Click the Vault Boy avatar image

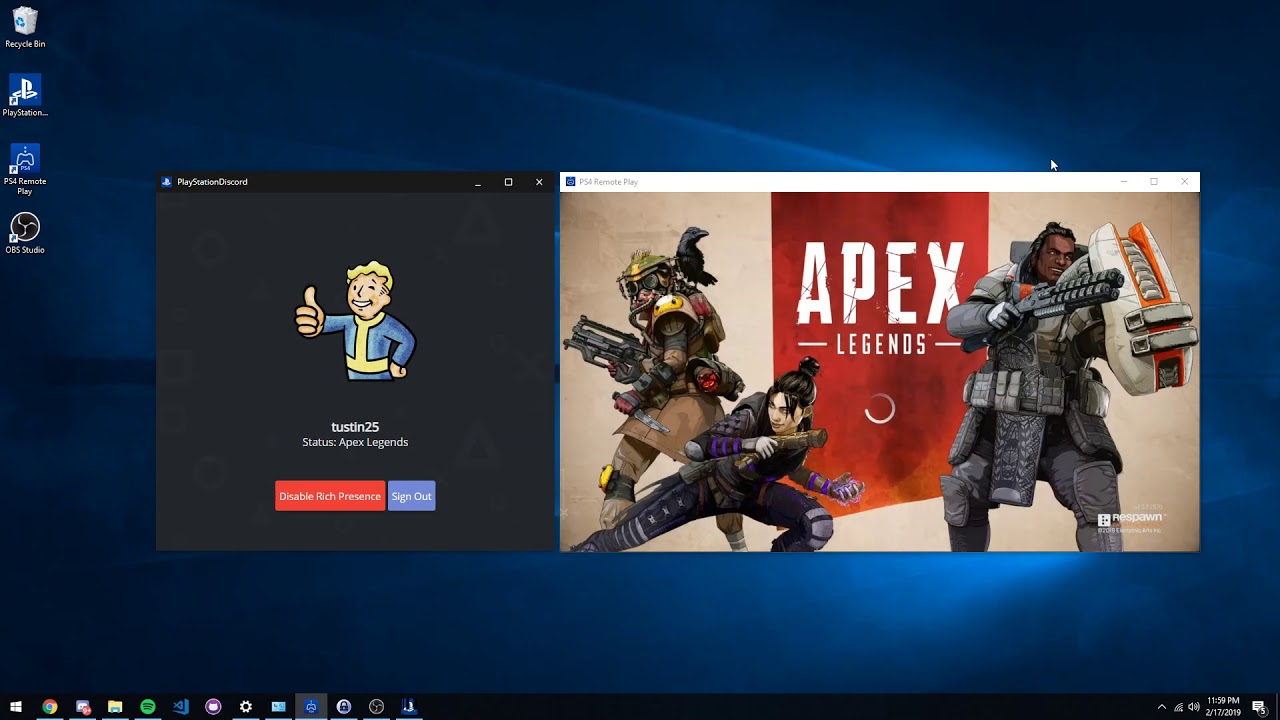coord(355,320)
